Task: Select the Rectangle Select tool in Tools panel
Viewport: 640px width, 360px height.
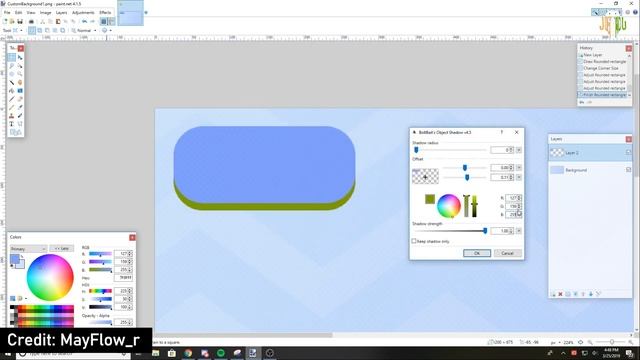Action: [12, 58]
